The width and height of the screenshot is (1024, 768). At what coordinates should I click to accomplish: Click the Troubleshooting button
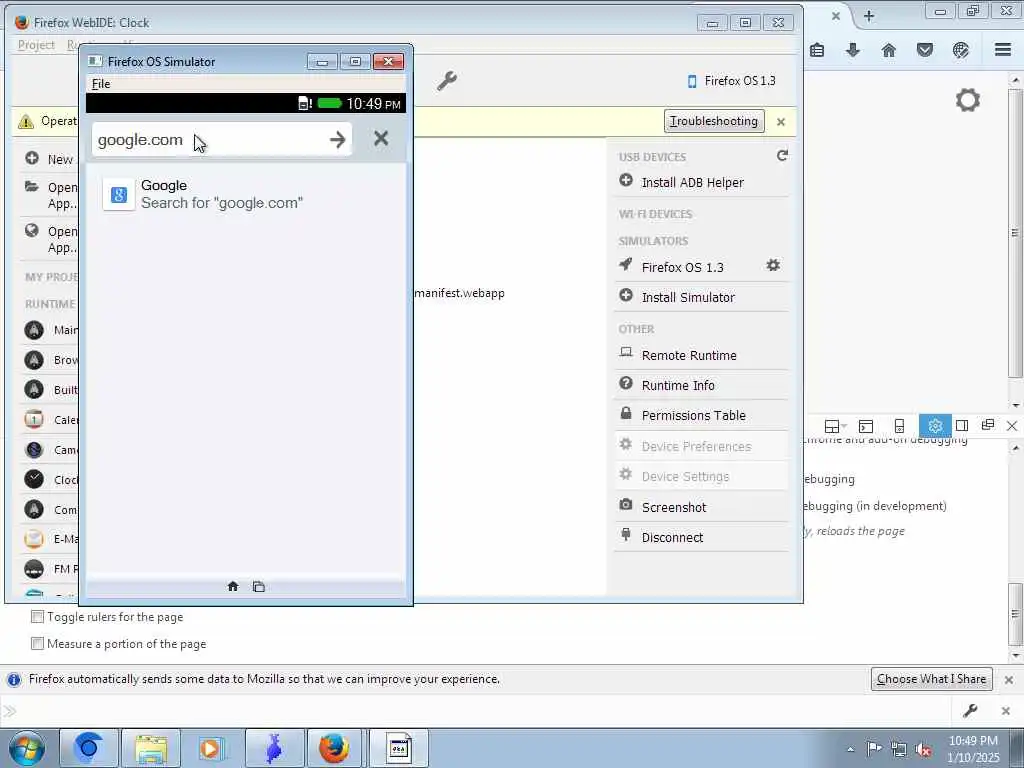(714, 121)
